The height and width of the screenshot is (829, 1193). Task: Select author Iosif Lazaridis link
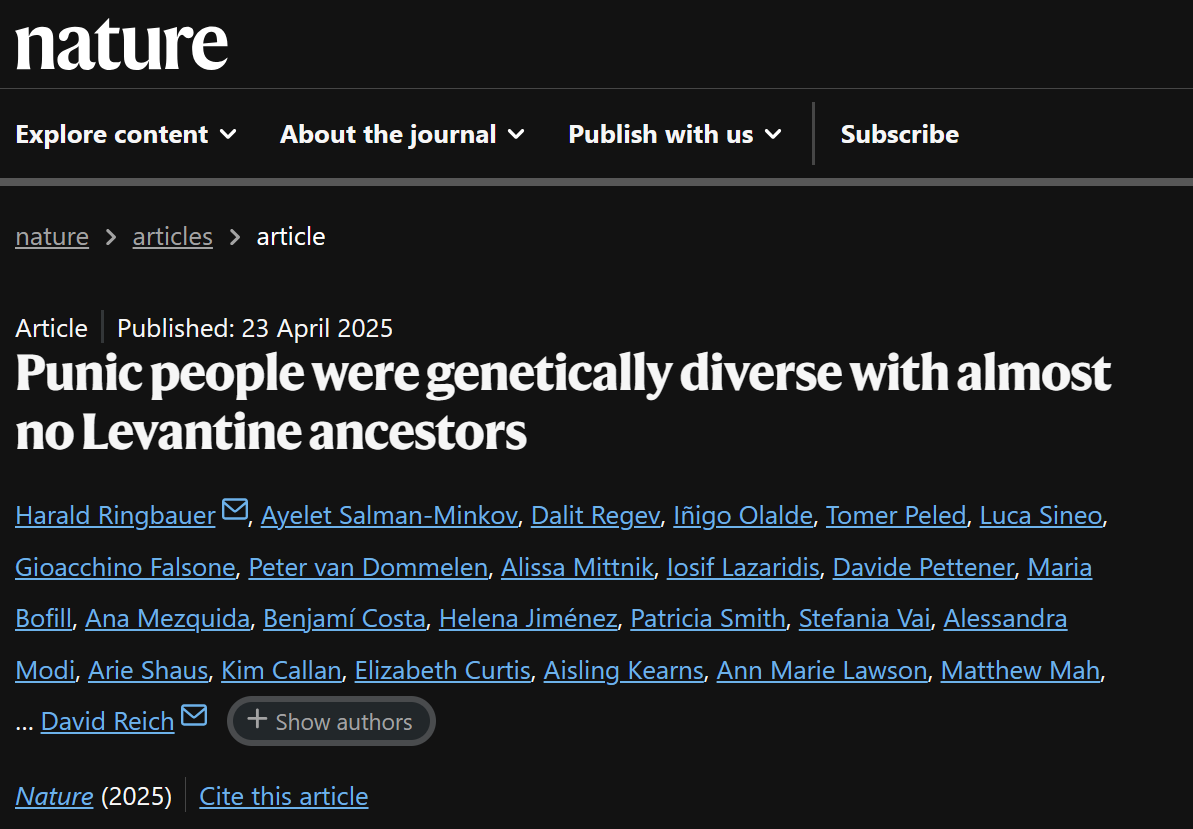[743, 567]
